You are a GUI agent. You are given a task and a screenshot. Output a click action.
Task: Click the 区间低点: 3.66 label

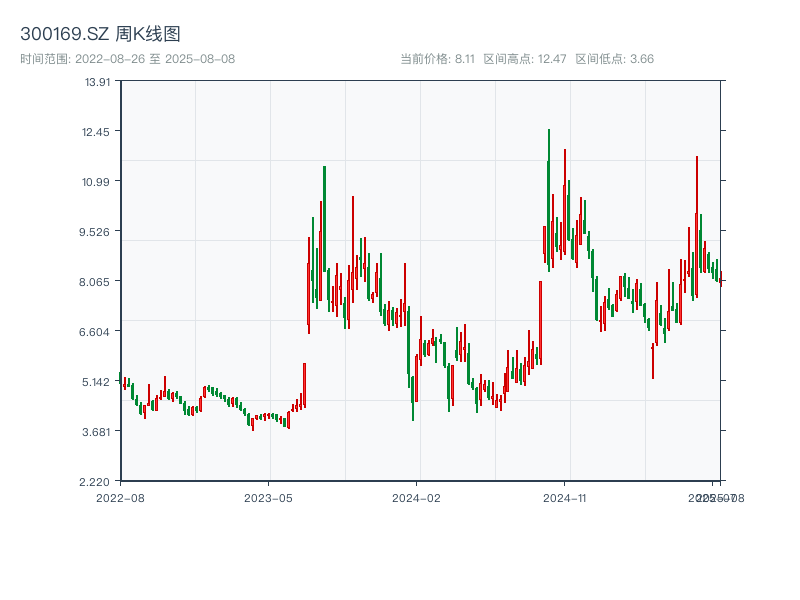(x=615, y=59)
